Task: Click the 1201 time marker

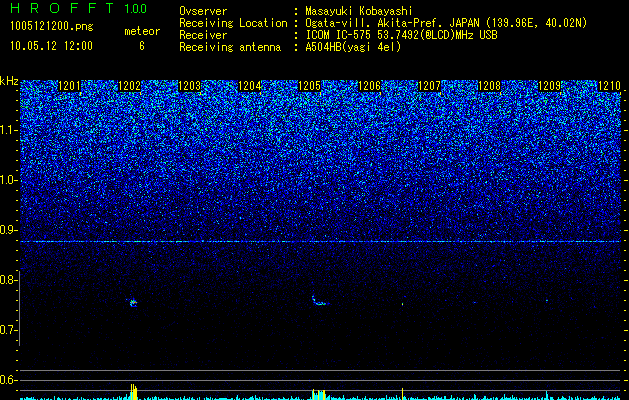Action: pos(69,86)
